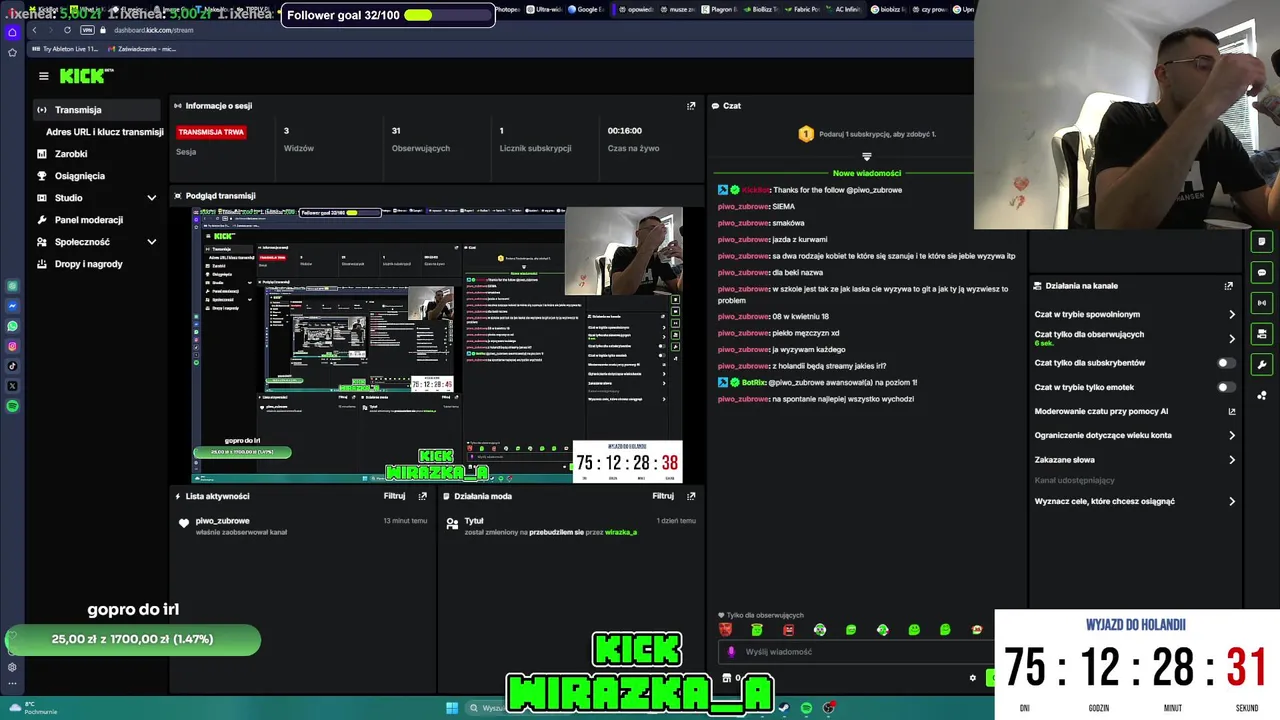Pop out the Informacje o sesji panel
Viewport: 1280px width, 720px height.
[691, 106]
